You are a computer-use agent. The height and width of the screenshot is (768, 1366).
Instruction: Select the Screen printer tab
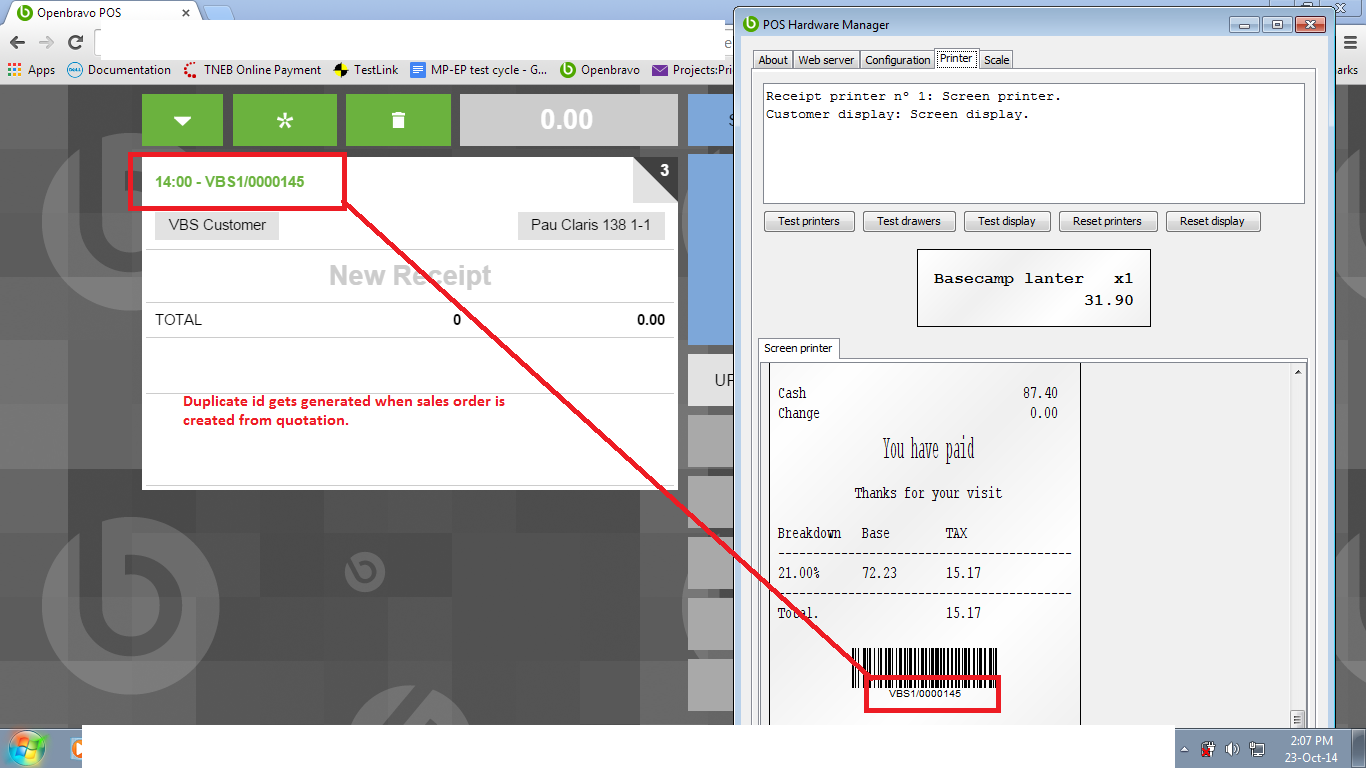pos(798,348)
